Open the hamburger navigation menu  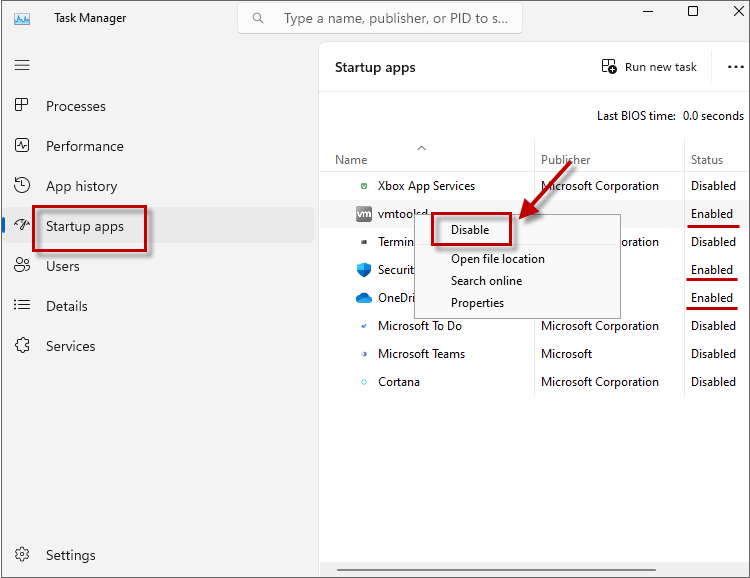tap(22, 65)
